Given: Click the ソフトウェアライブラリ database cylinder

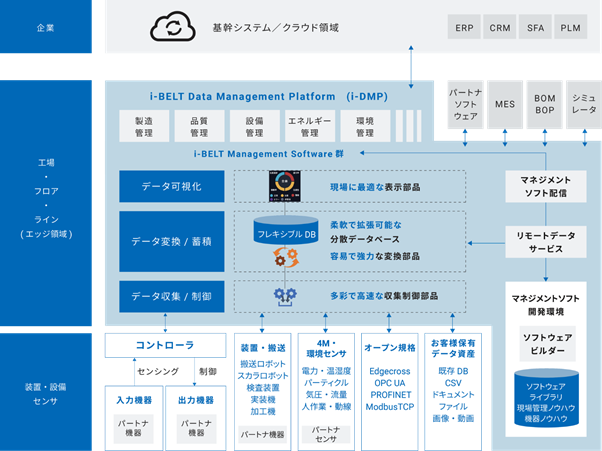Looking at the screenshot, I should click(x=546, y=398).
